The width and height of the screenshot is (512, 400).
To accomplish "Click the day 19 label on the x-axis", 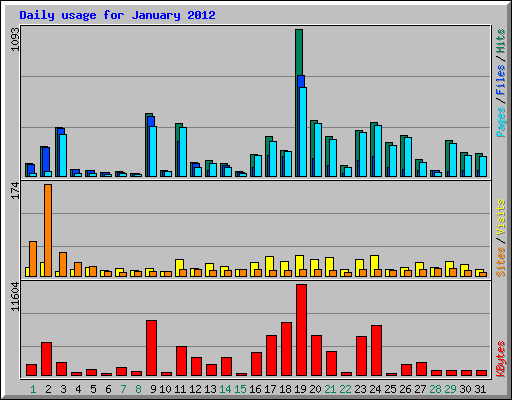I will coord(300,389).
